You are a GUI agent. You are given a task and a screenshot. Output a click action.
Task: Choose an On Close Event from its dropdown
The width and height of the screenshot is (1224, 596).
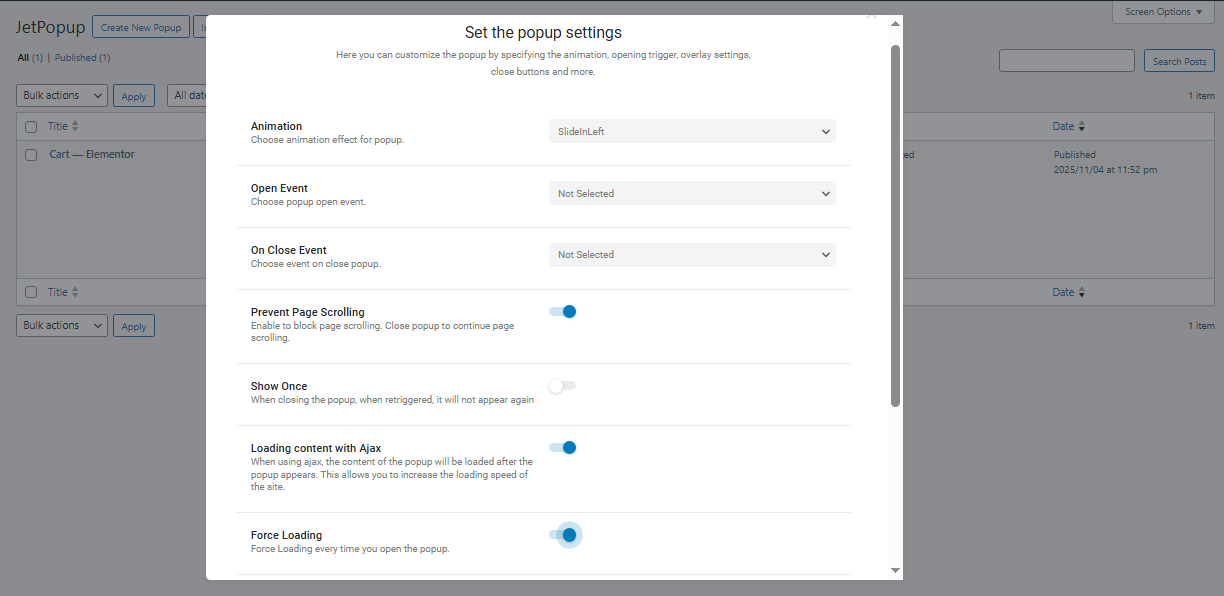tap(691, 254)
